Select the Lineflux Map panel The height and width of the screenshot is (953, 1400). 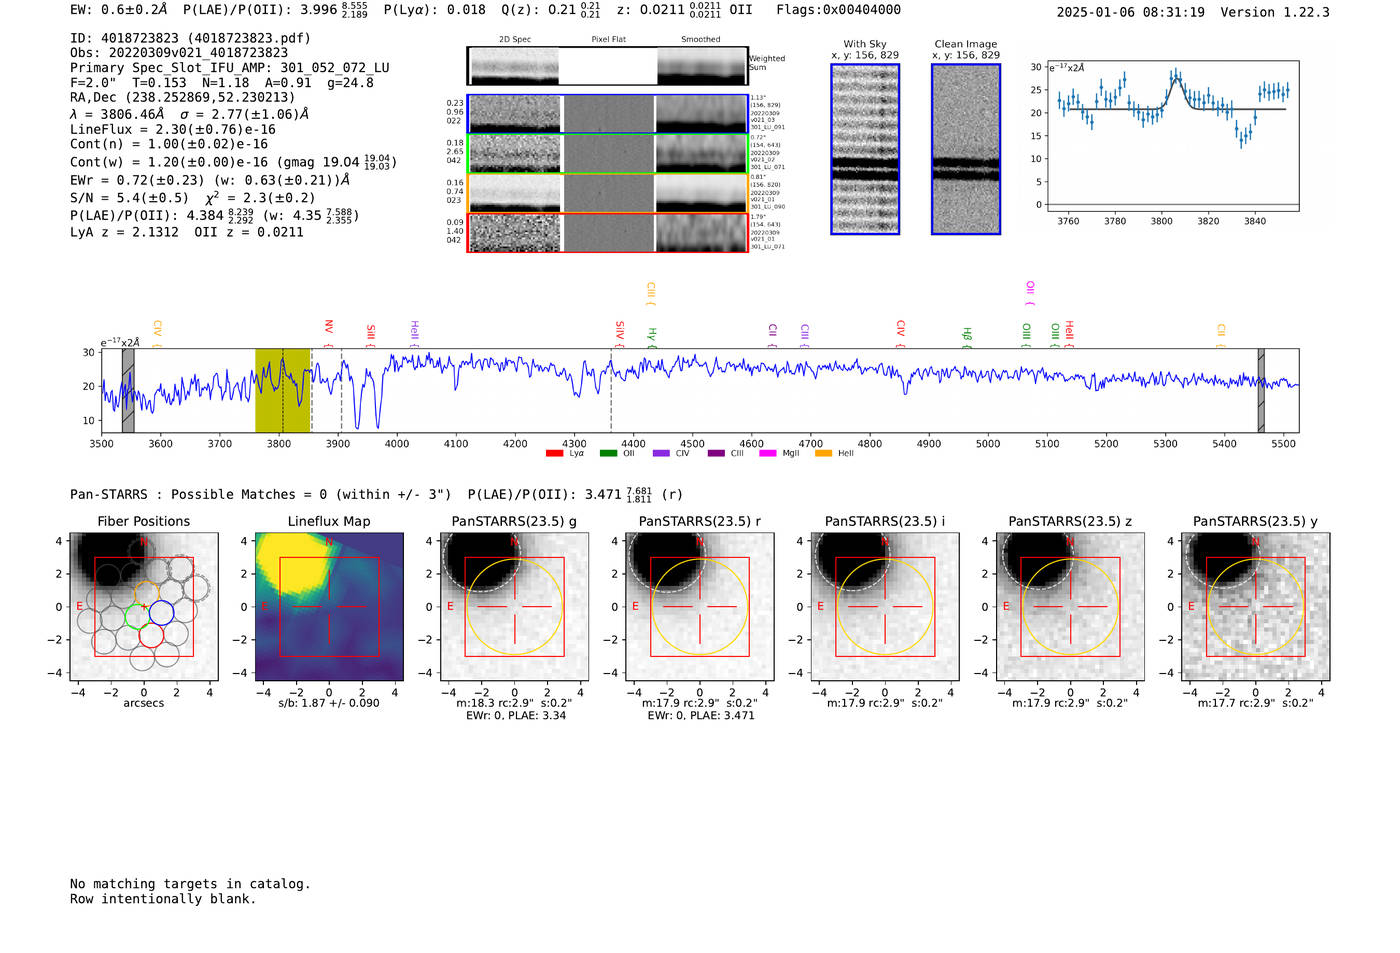point(329,607)
